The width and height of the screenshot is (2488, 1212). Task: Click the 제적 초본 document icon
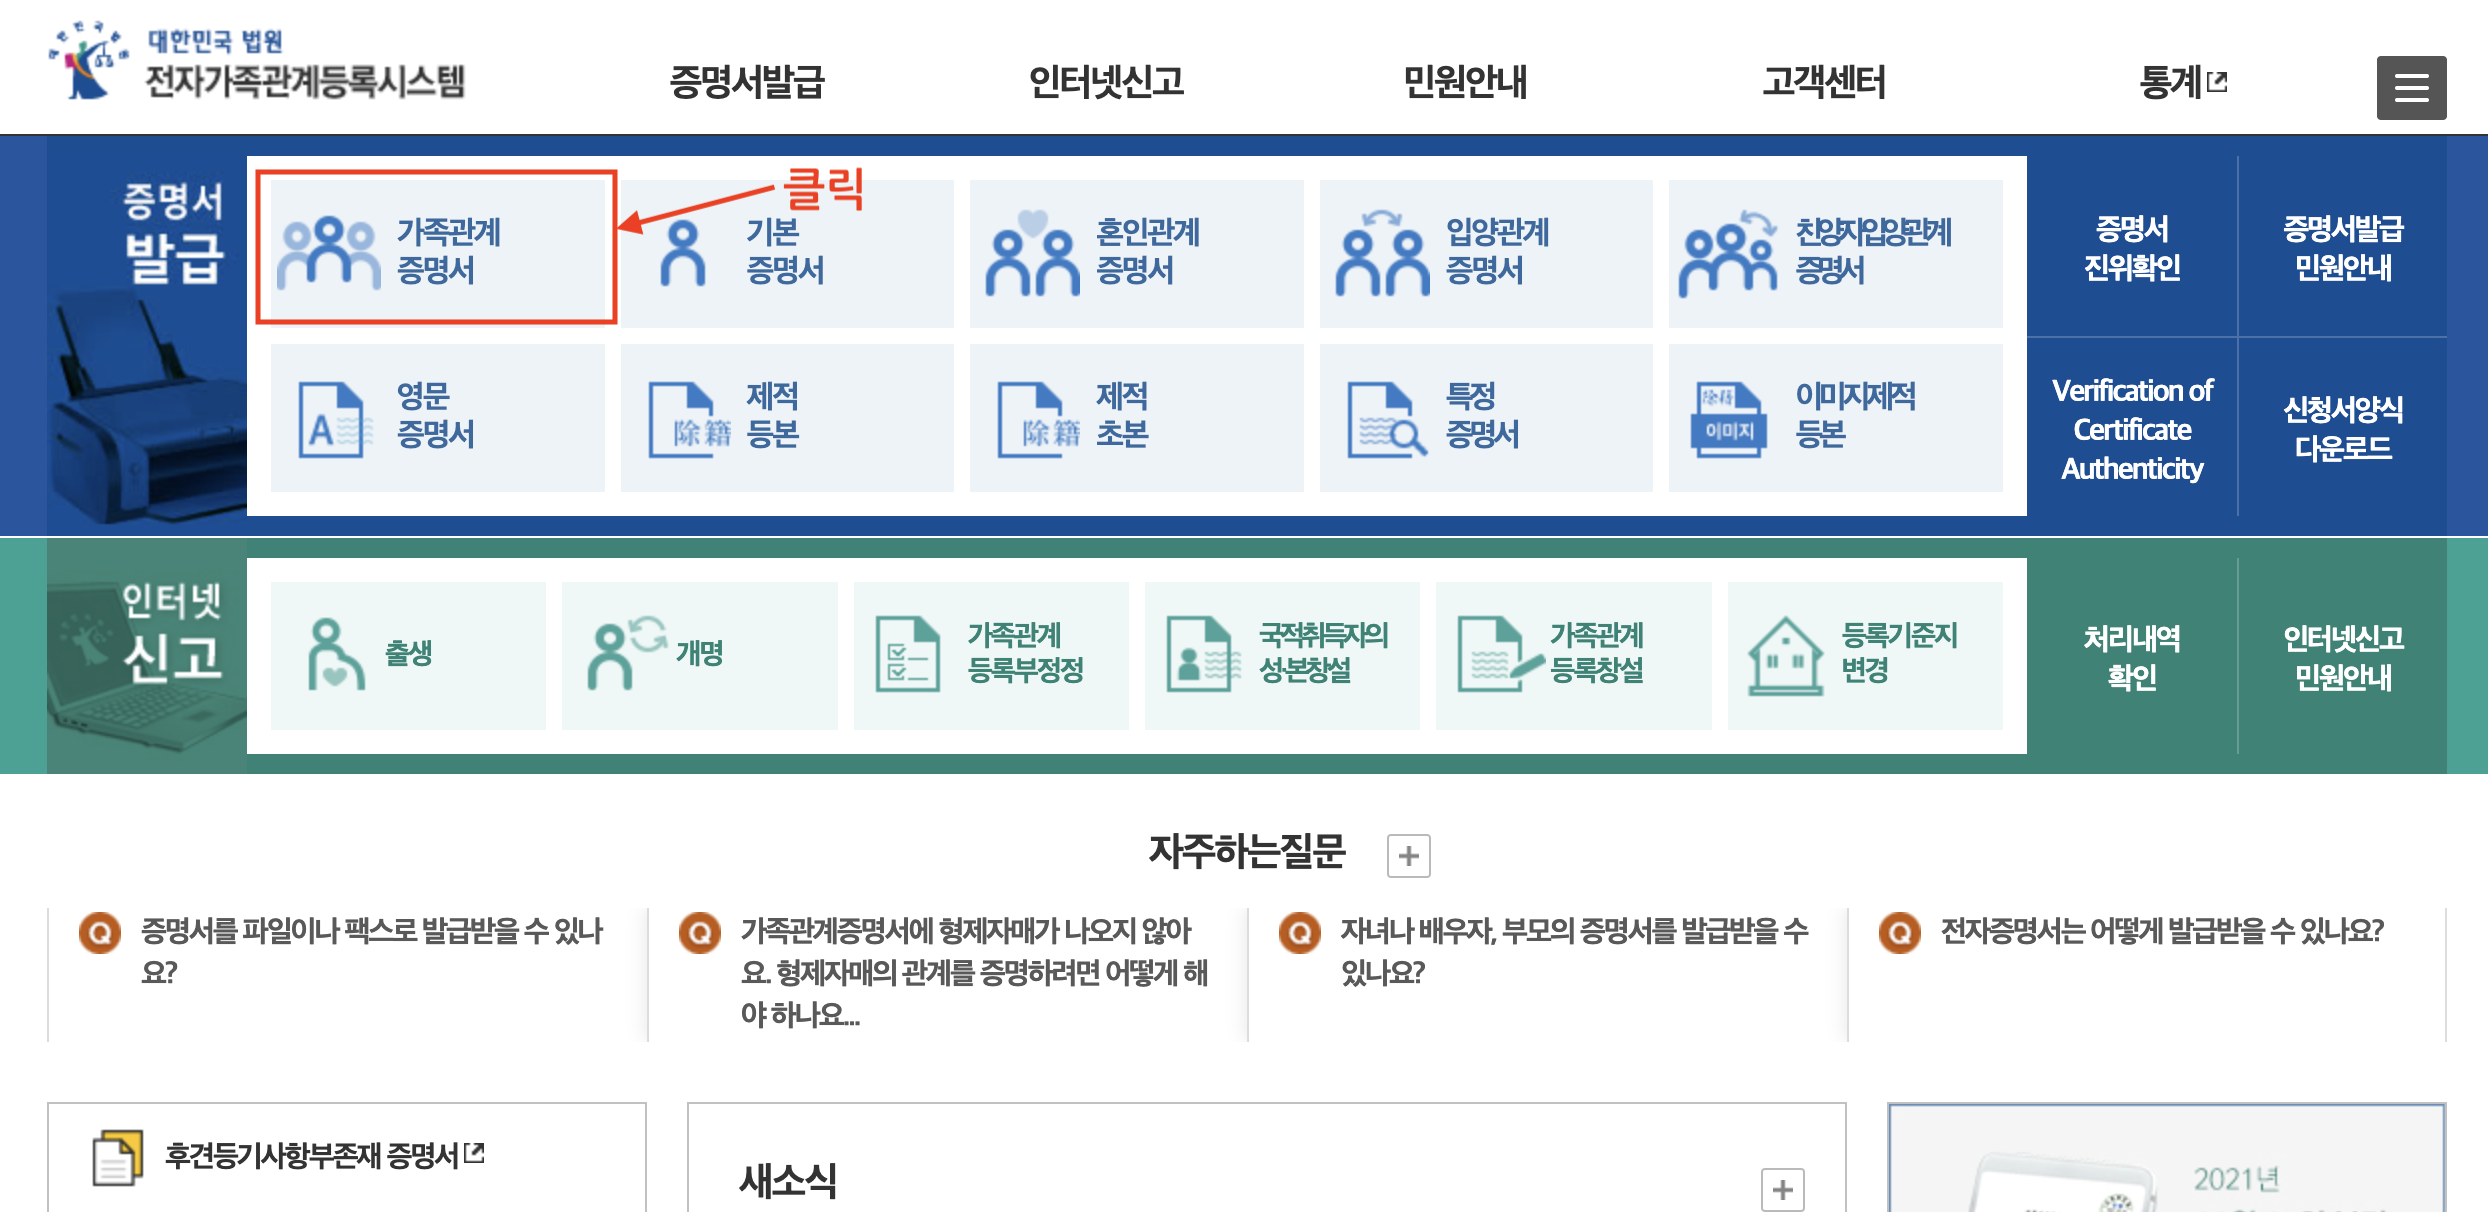point(1039,420)
